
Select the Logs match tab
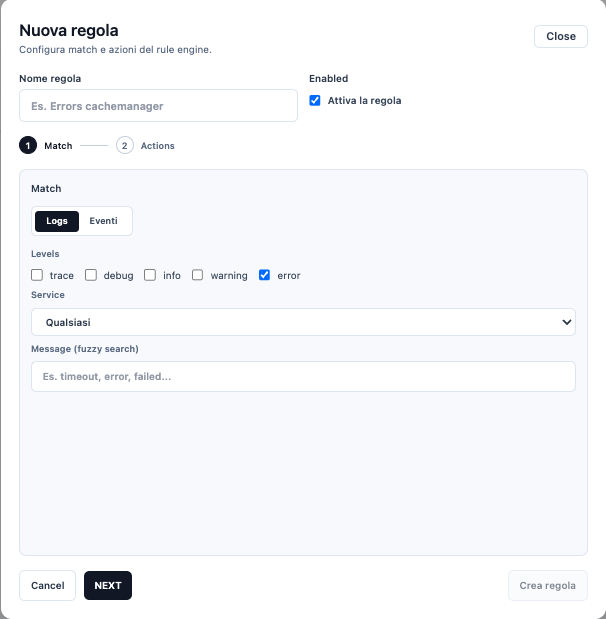[57, 220]
